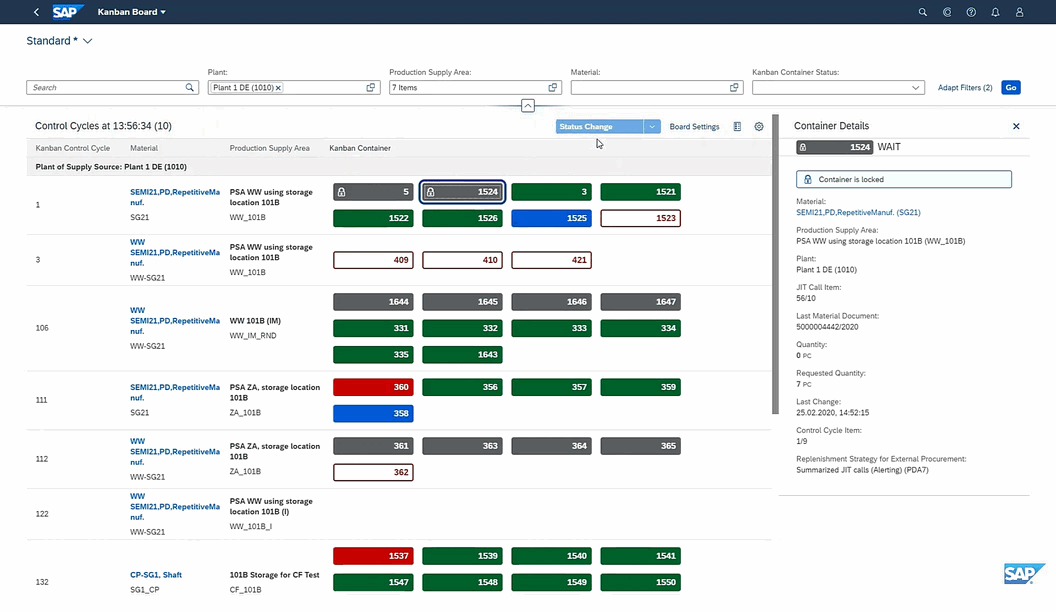Click control cycle number 122
The image size is (1056, 612).
[42, 514]
